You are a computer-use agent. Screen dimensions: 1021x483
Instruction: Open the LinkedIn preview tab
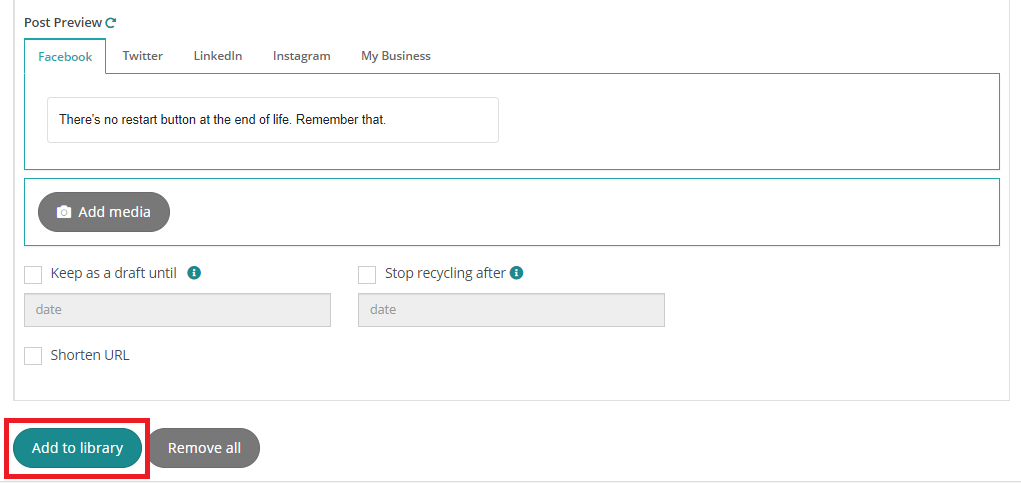pos(217,56)
